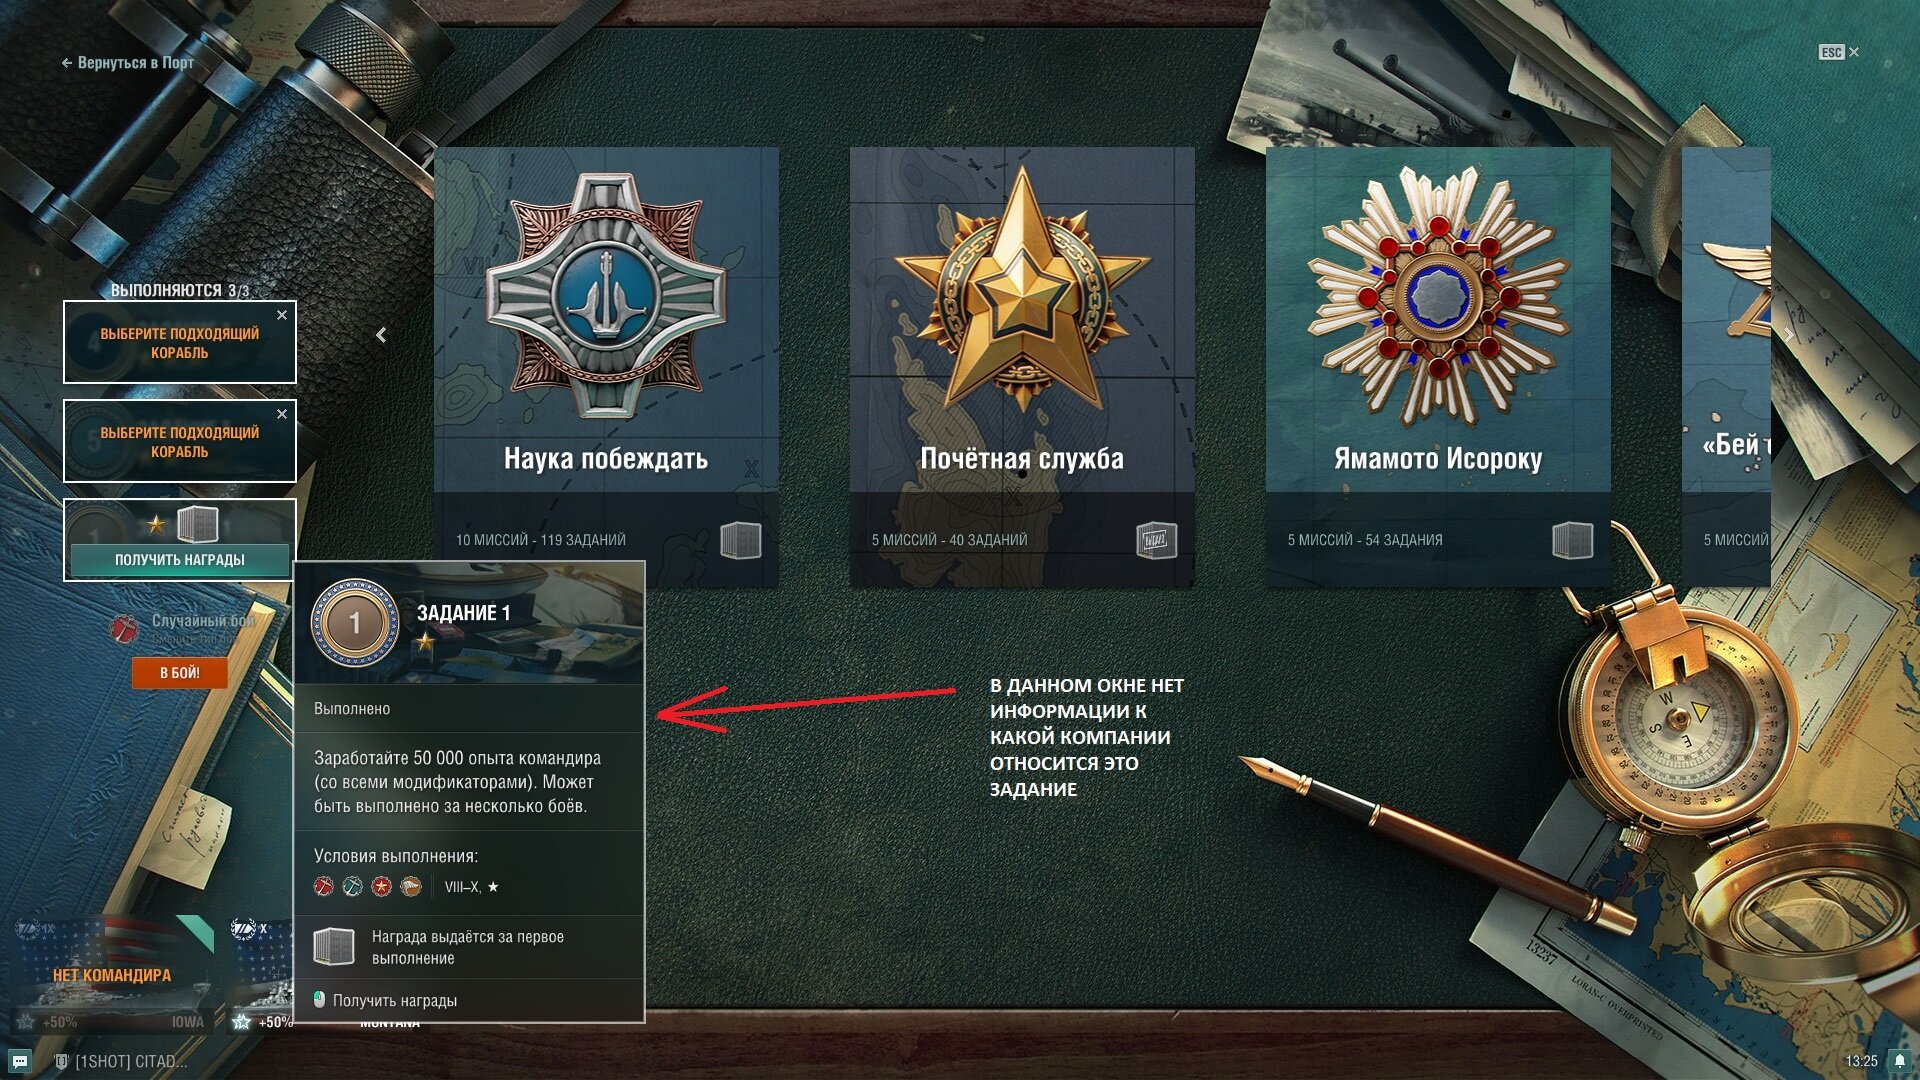Screen dimensions: 1920x1080
Task: Click the container icon on Наука побеждать card
Action: click(740, 540)
